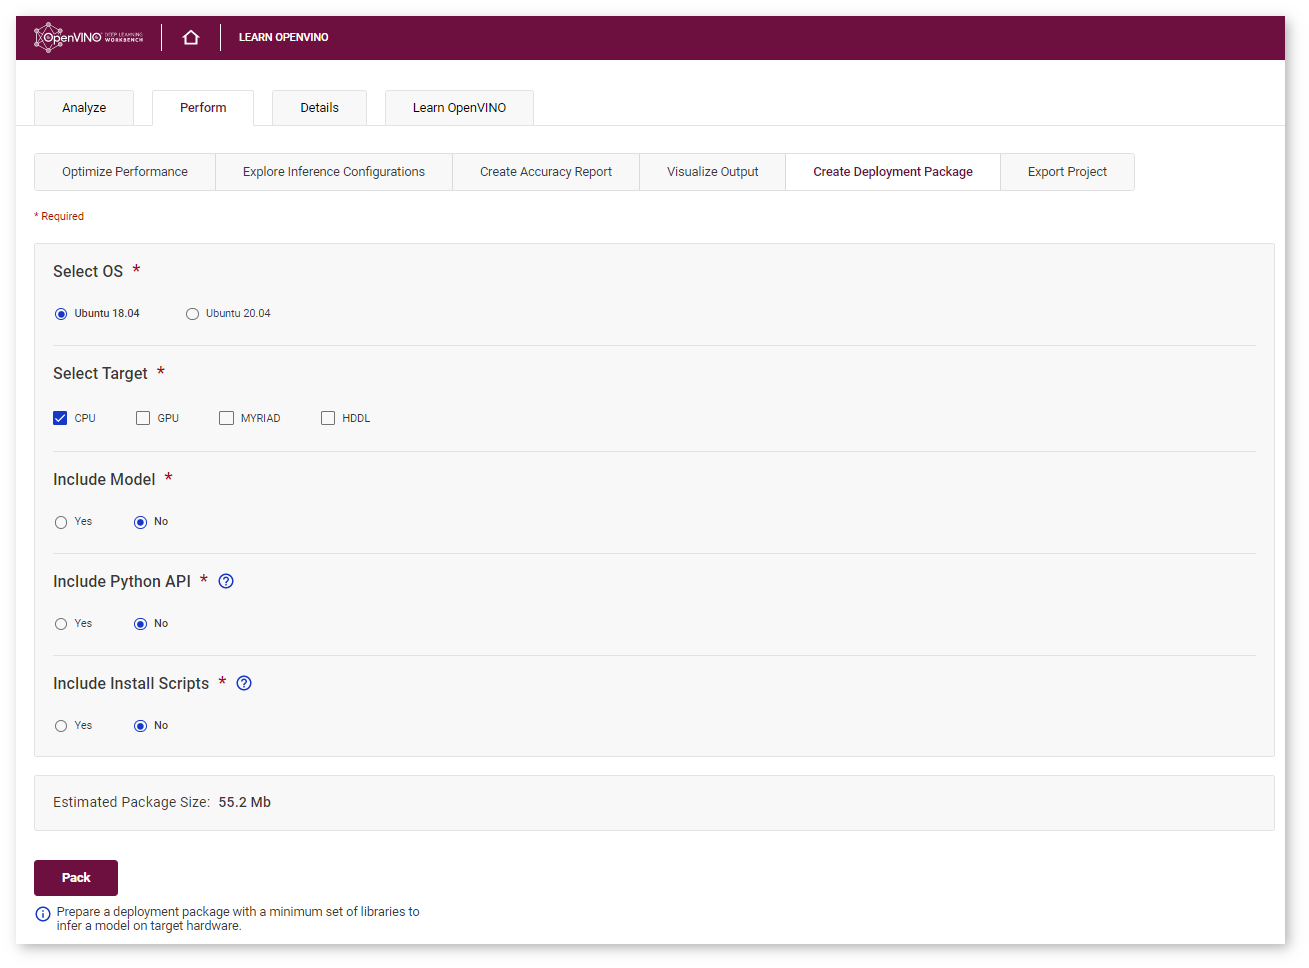Click info icon beside Pack description
The image size is (1309, 968).
tap(43, 914)
